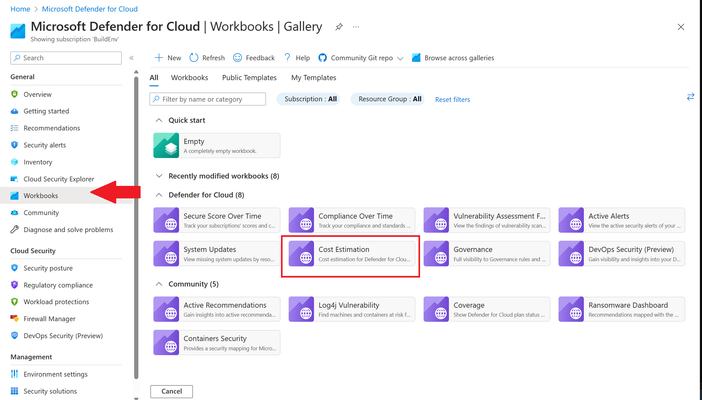
Task: Click the Reset filters link
Action: [x=452, y=99]
